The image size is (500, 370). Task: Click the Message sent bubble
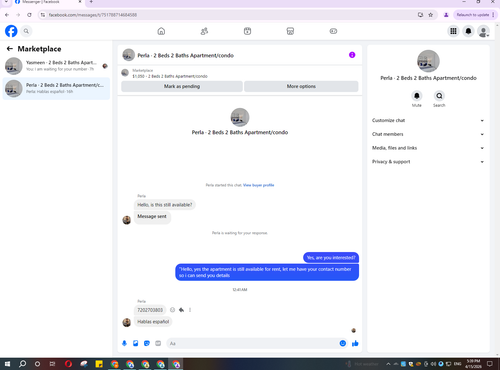click(152, 217)
